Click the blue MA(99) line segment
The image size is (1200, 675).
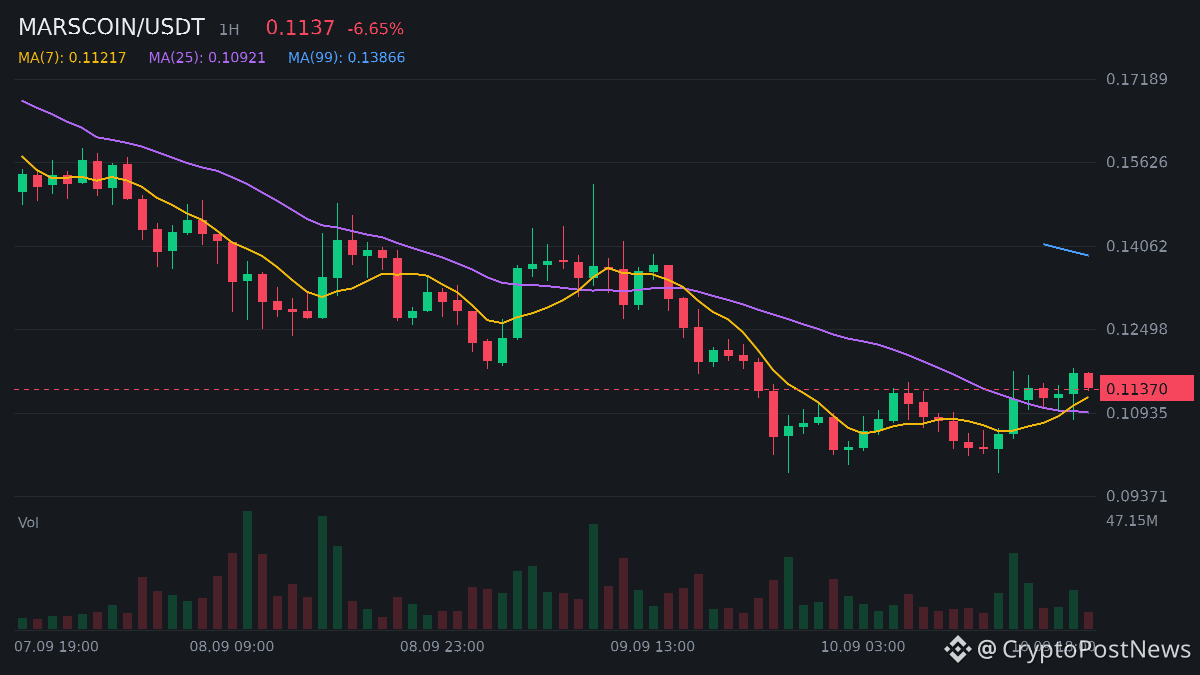[x=1066, y=250]
